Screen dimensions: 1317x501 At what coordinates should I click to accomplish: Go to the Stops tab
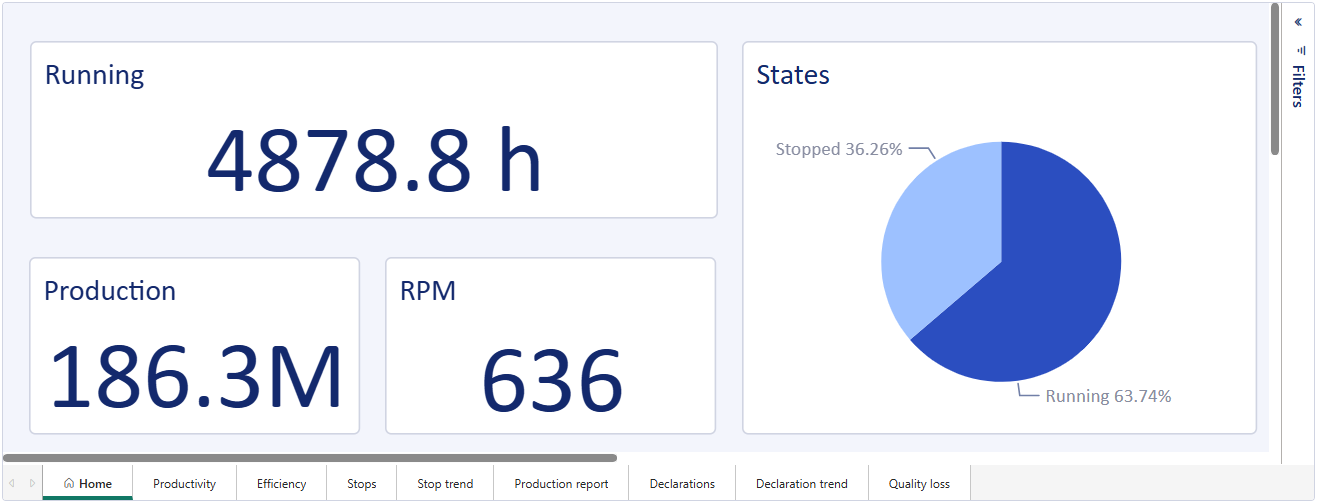(362, 483)
